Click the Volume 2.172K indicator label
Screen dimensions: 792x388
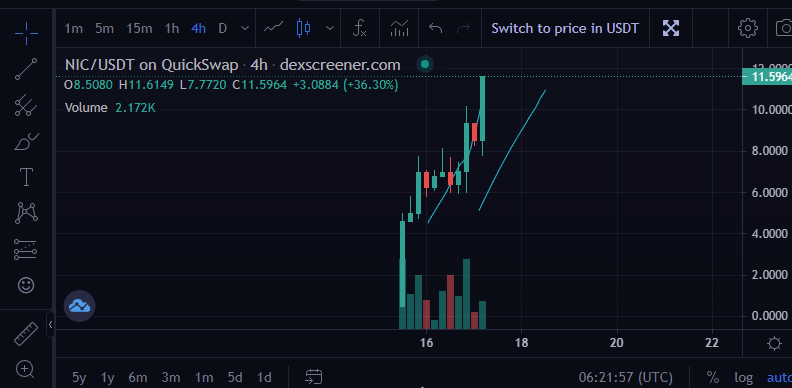[x=110, y=108]
